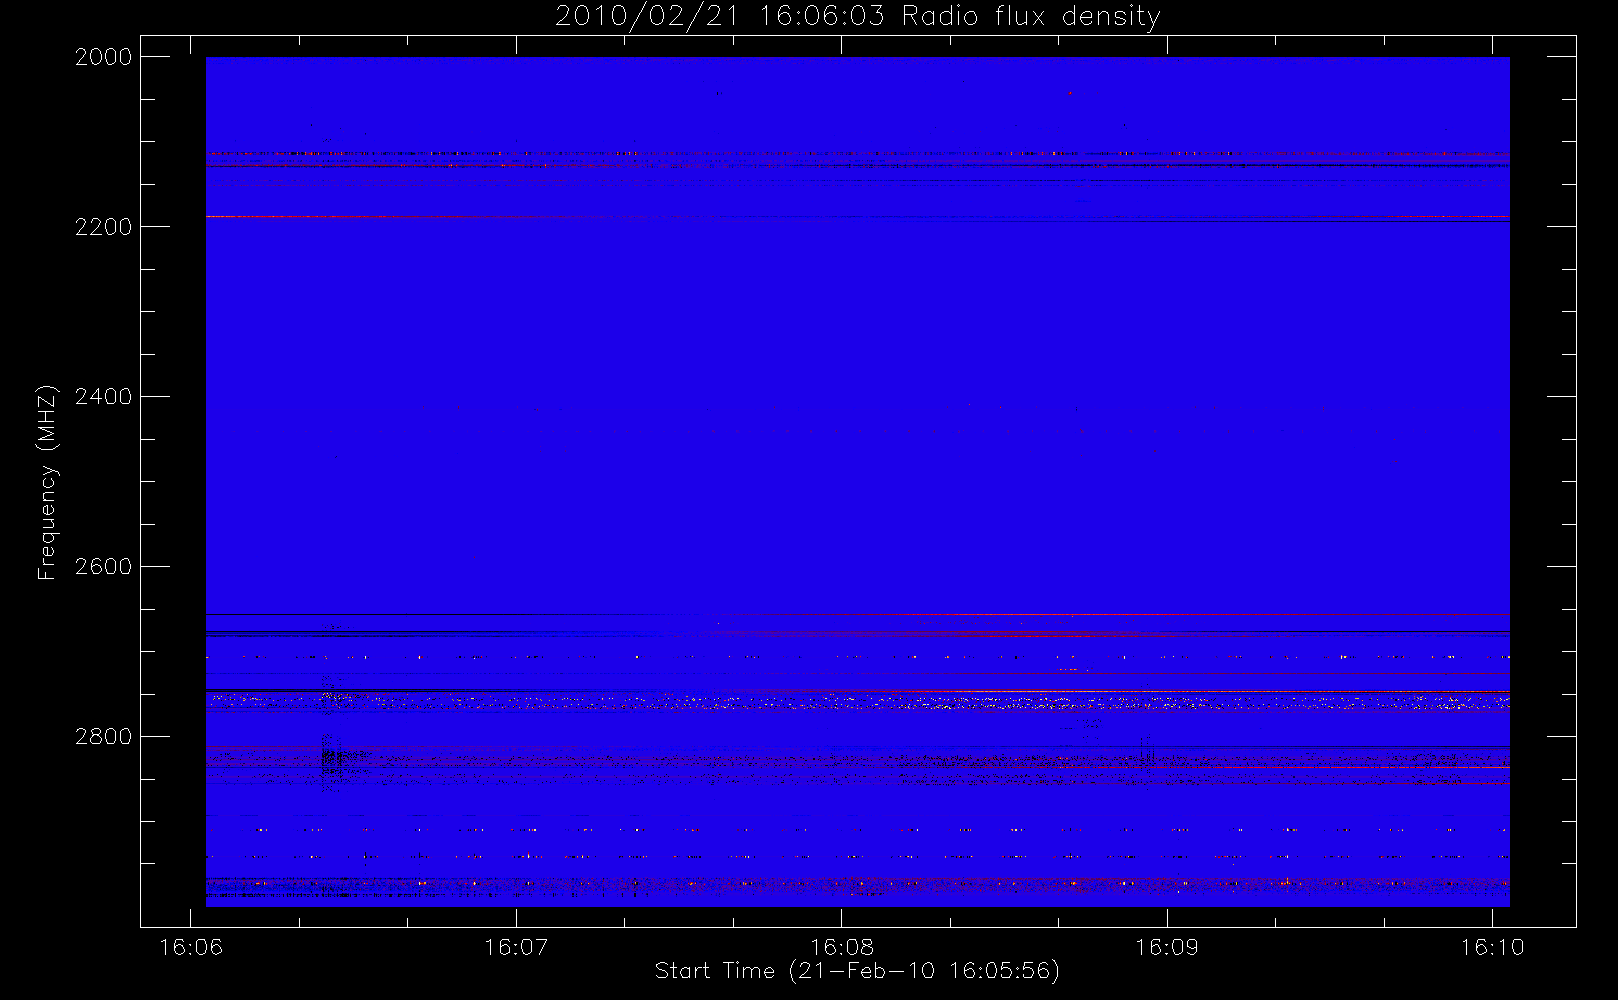Select the 2000 frequency tick label

pyautogui.click(x=104, y=57)
